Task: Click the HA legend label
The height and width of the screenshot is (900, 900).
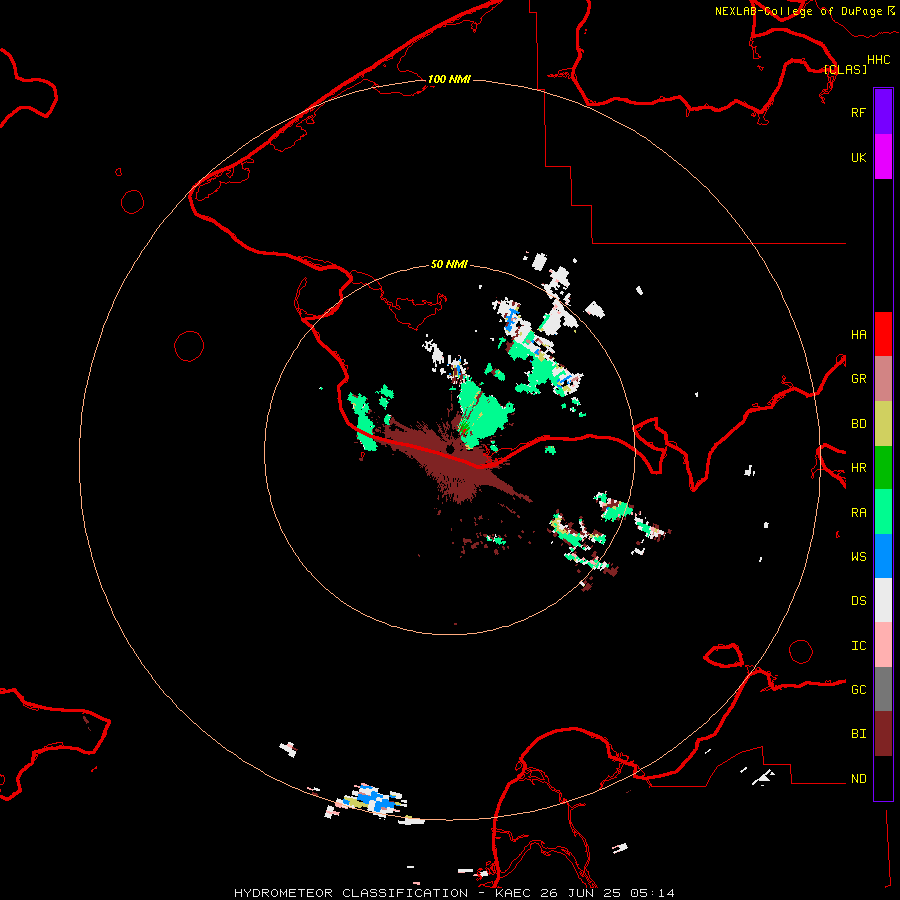Action: (858, 334)
